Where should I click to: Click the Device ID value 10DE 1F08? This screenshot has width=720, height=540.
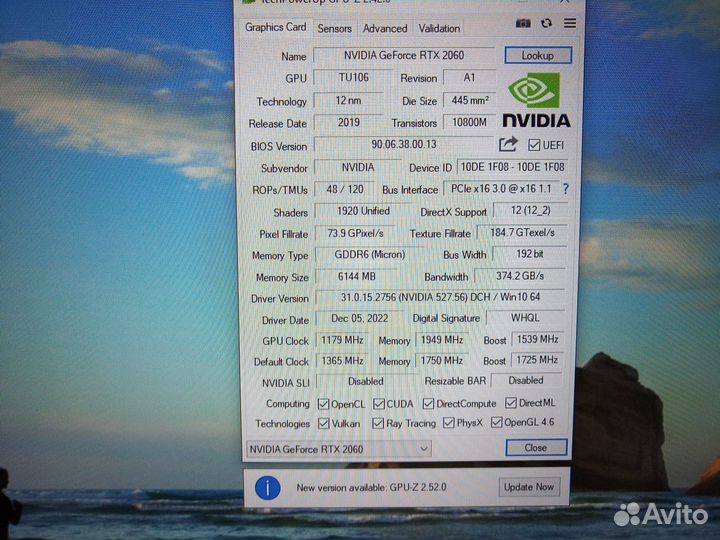[512, 167]
